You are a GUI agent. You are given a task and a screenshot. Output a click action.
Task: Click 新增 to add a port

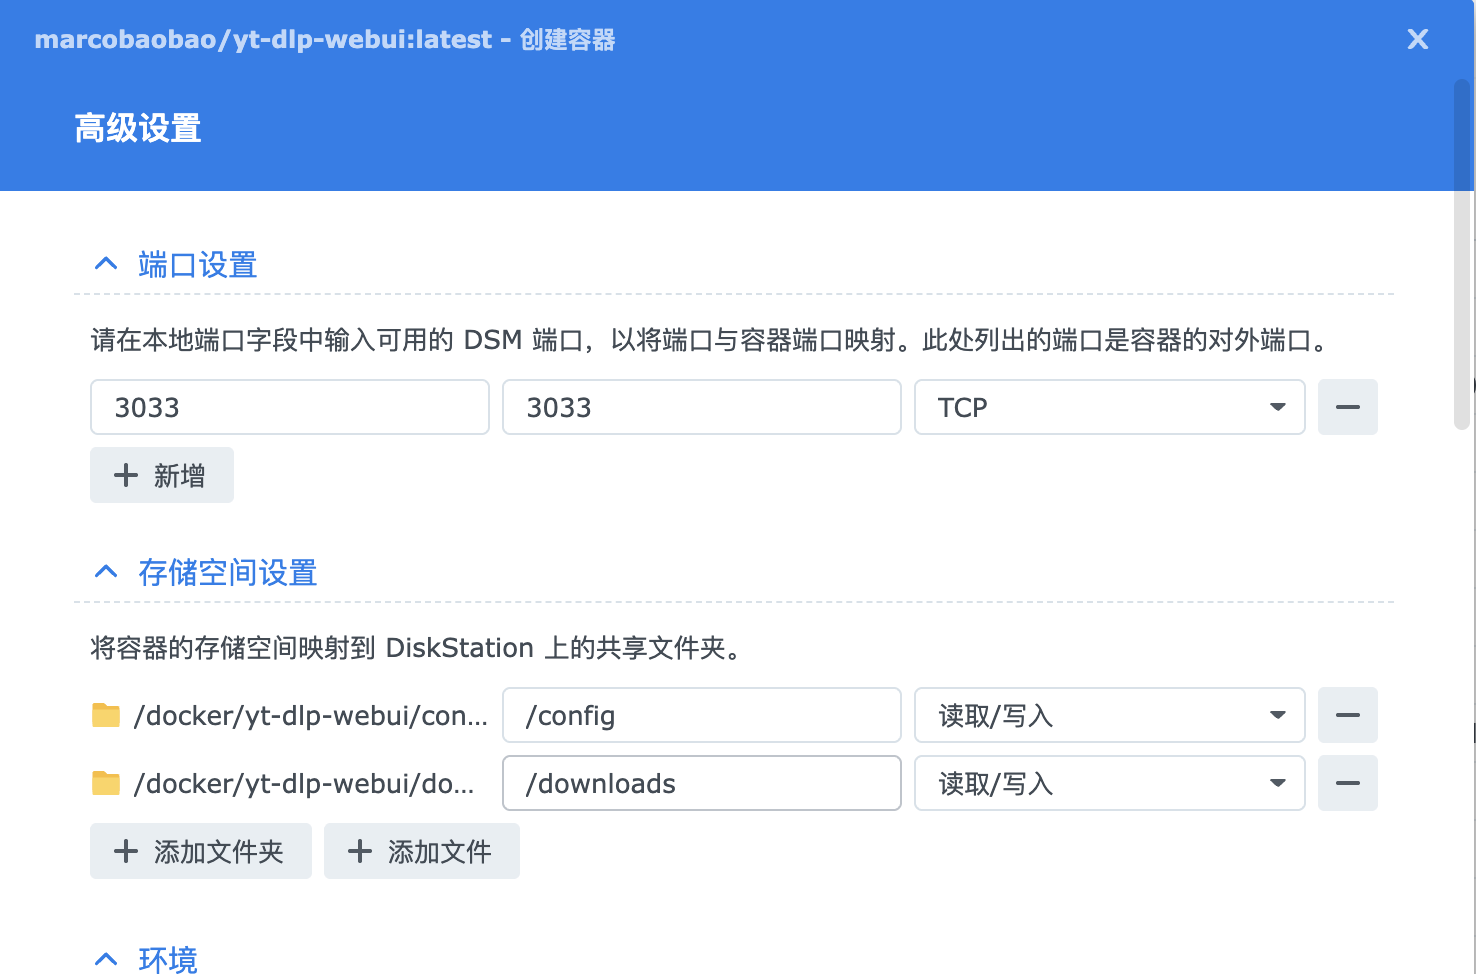coord(162,475)
